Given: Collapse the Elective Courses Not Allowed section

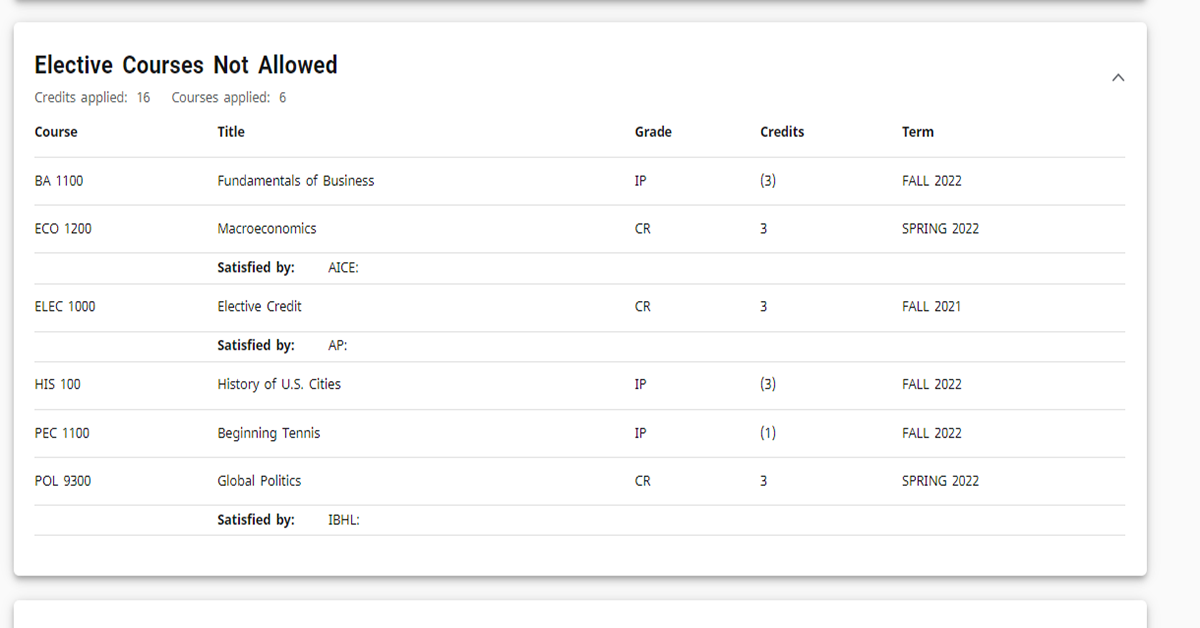Looking at the screenshot, I should 1118,78.
